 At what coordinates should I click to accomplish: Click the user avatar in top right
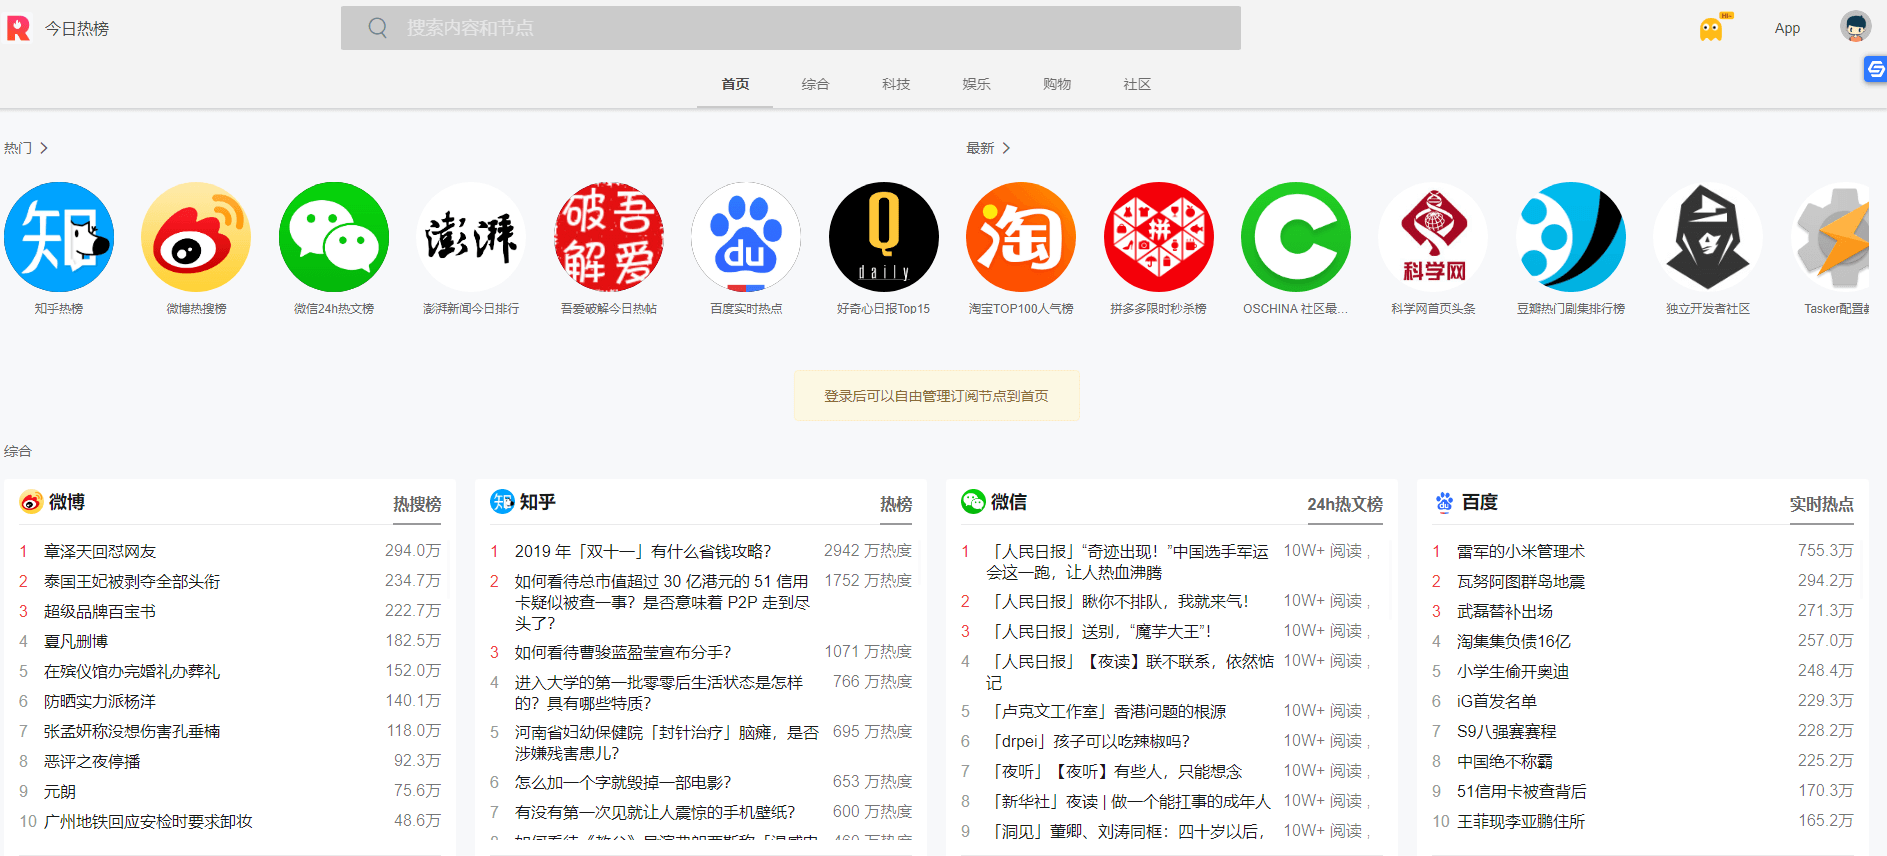click(1855, 27)
